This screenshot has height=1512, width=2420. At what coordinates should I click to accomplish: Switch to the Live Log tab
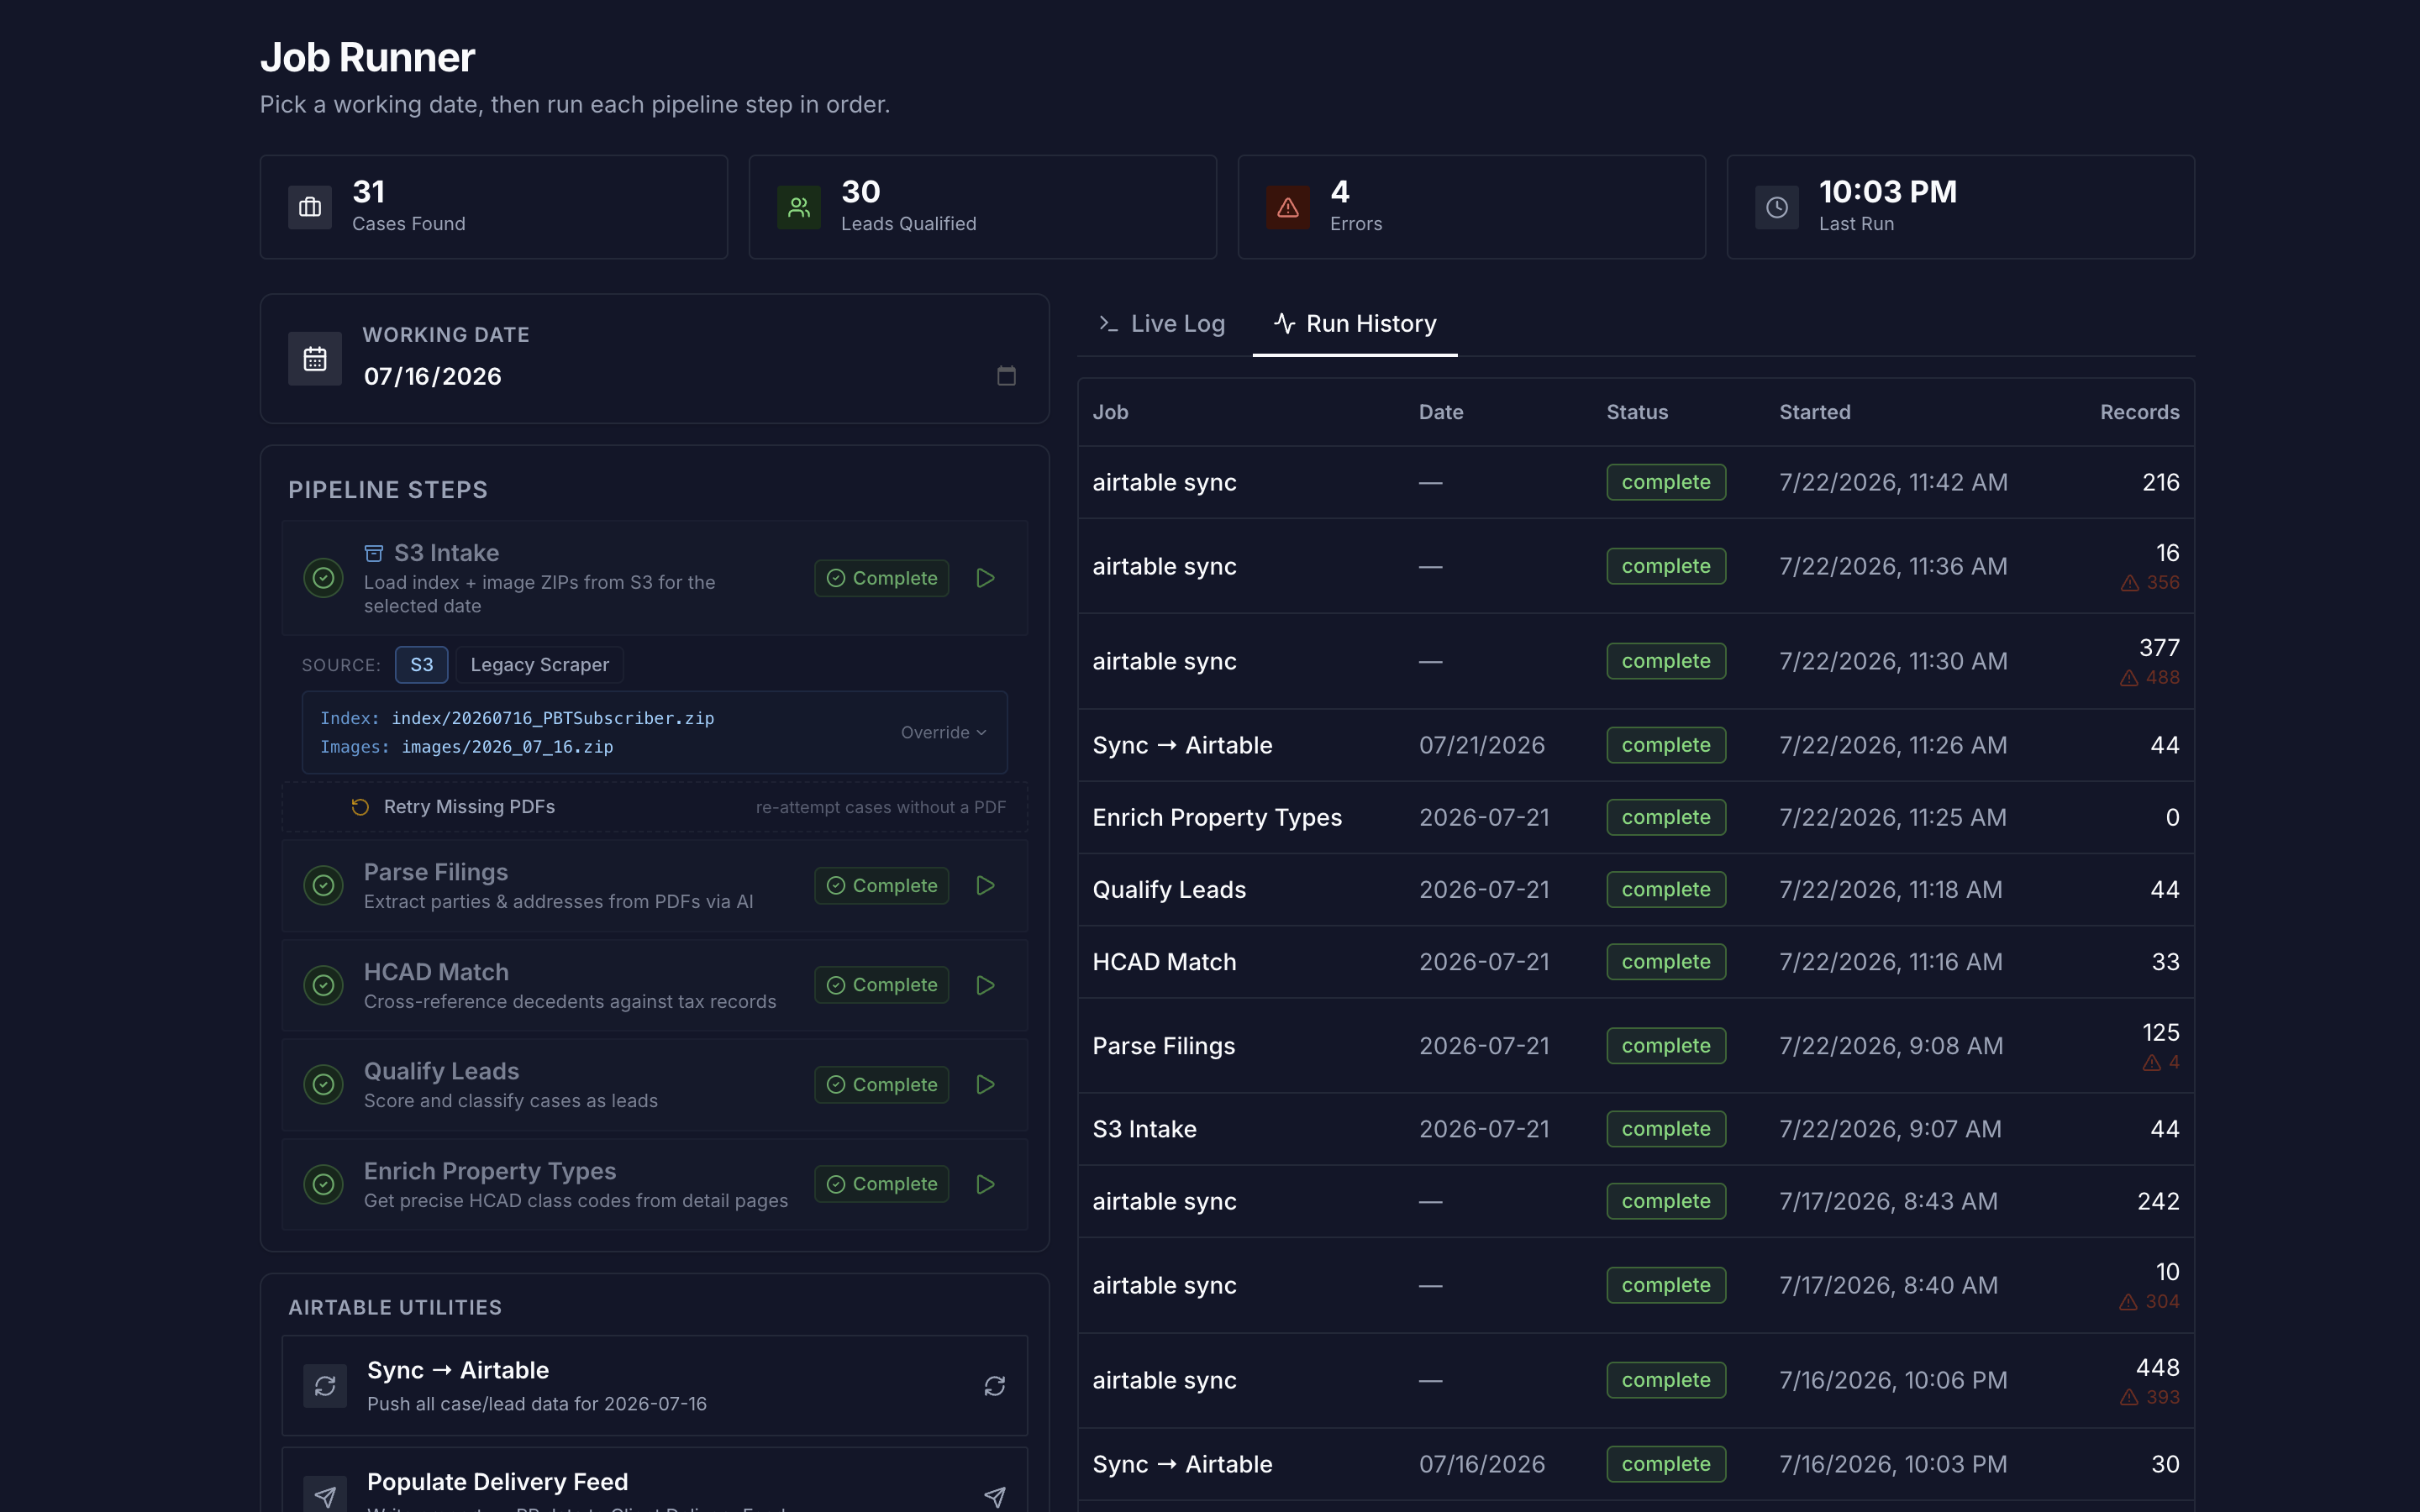click(x=1162, y=324)
